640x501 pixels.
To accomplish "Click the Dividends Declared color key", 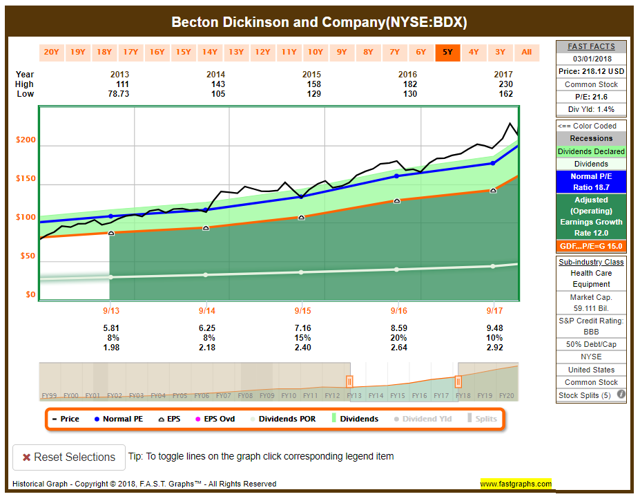I will click(x=591, y=151).
